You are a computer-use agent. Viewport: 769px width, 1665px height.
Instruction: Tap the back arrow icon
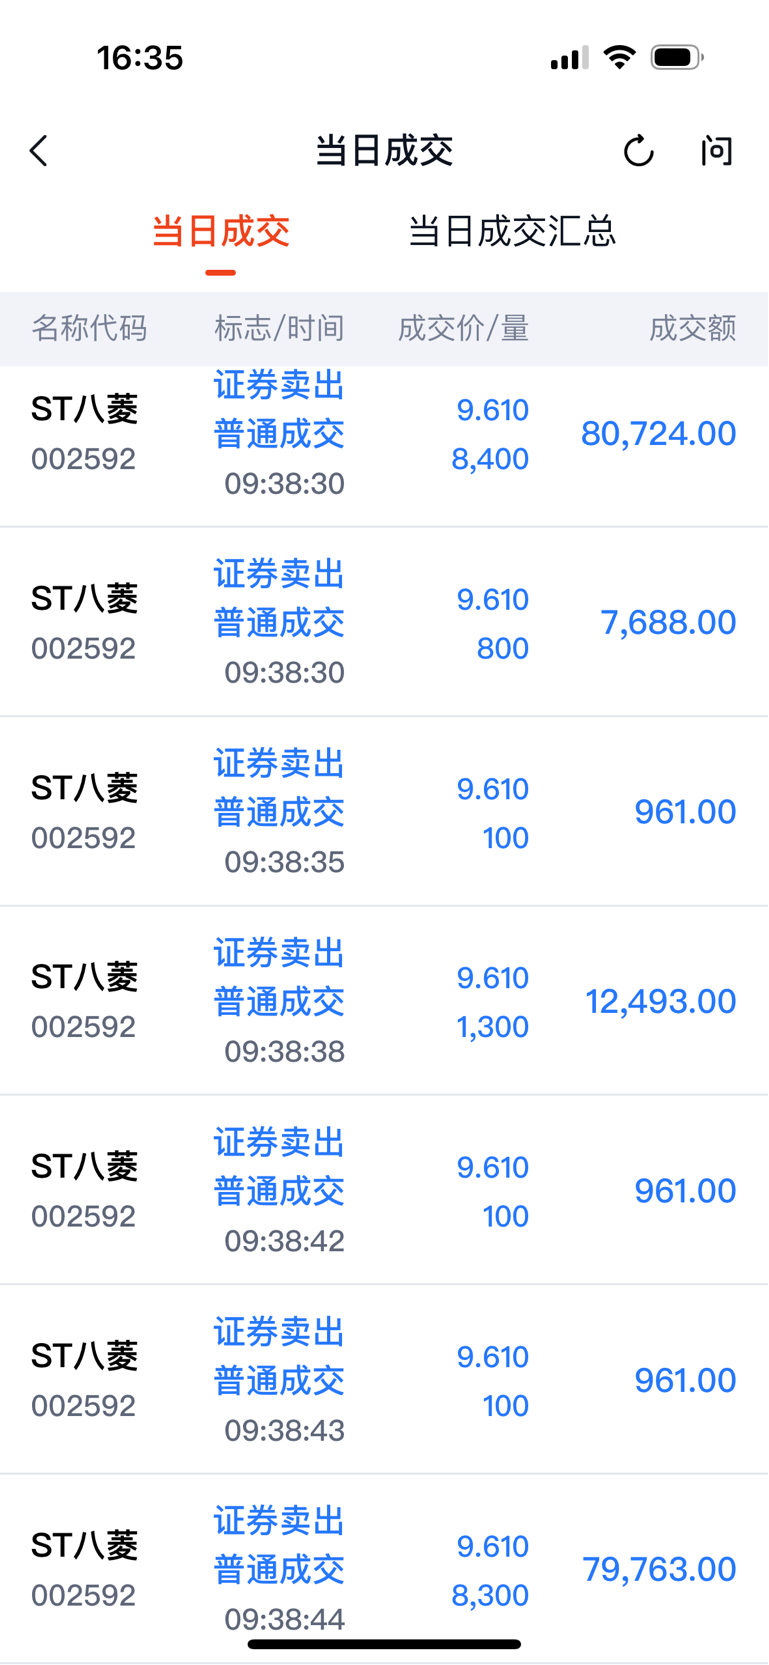(x=39, y=151)
